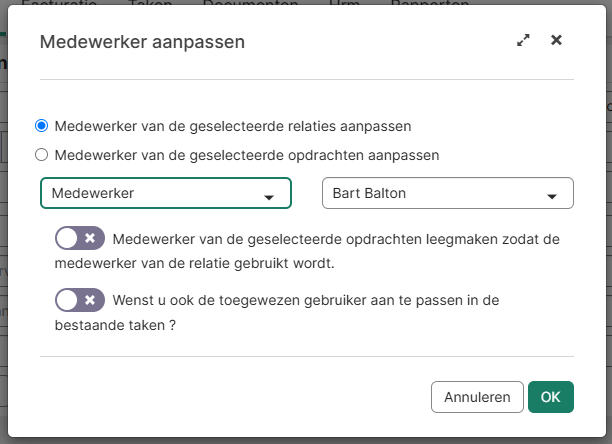
Task: Click the Annuleren button
Action: [x=477, y=397]
